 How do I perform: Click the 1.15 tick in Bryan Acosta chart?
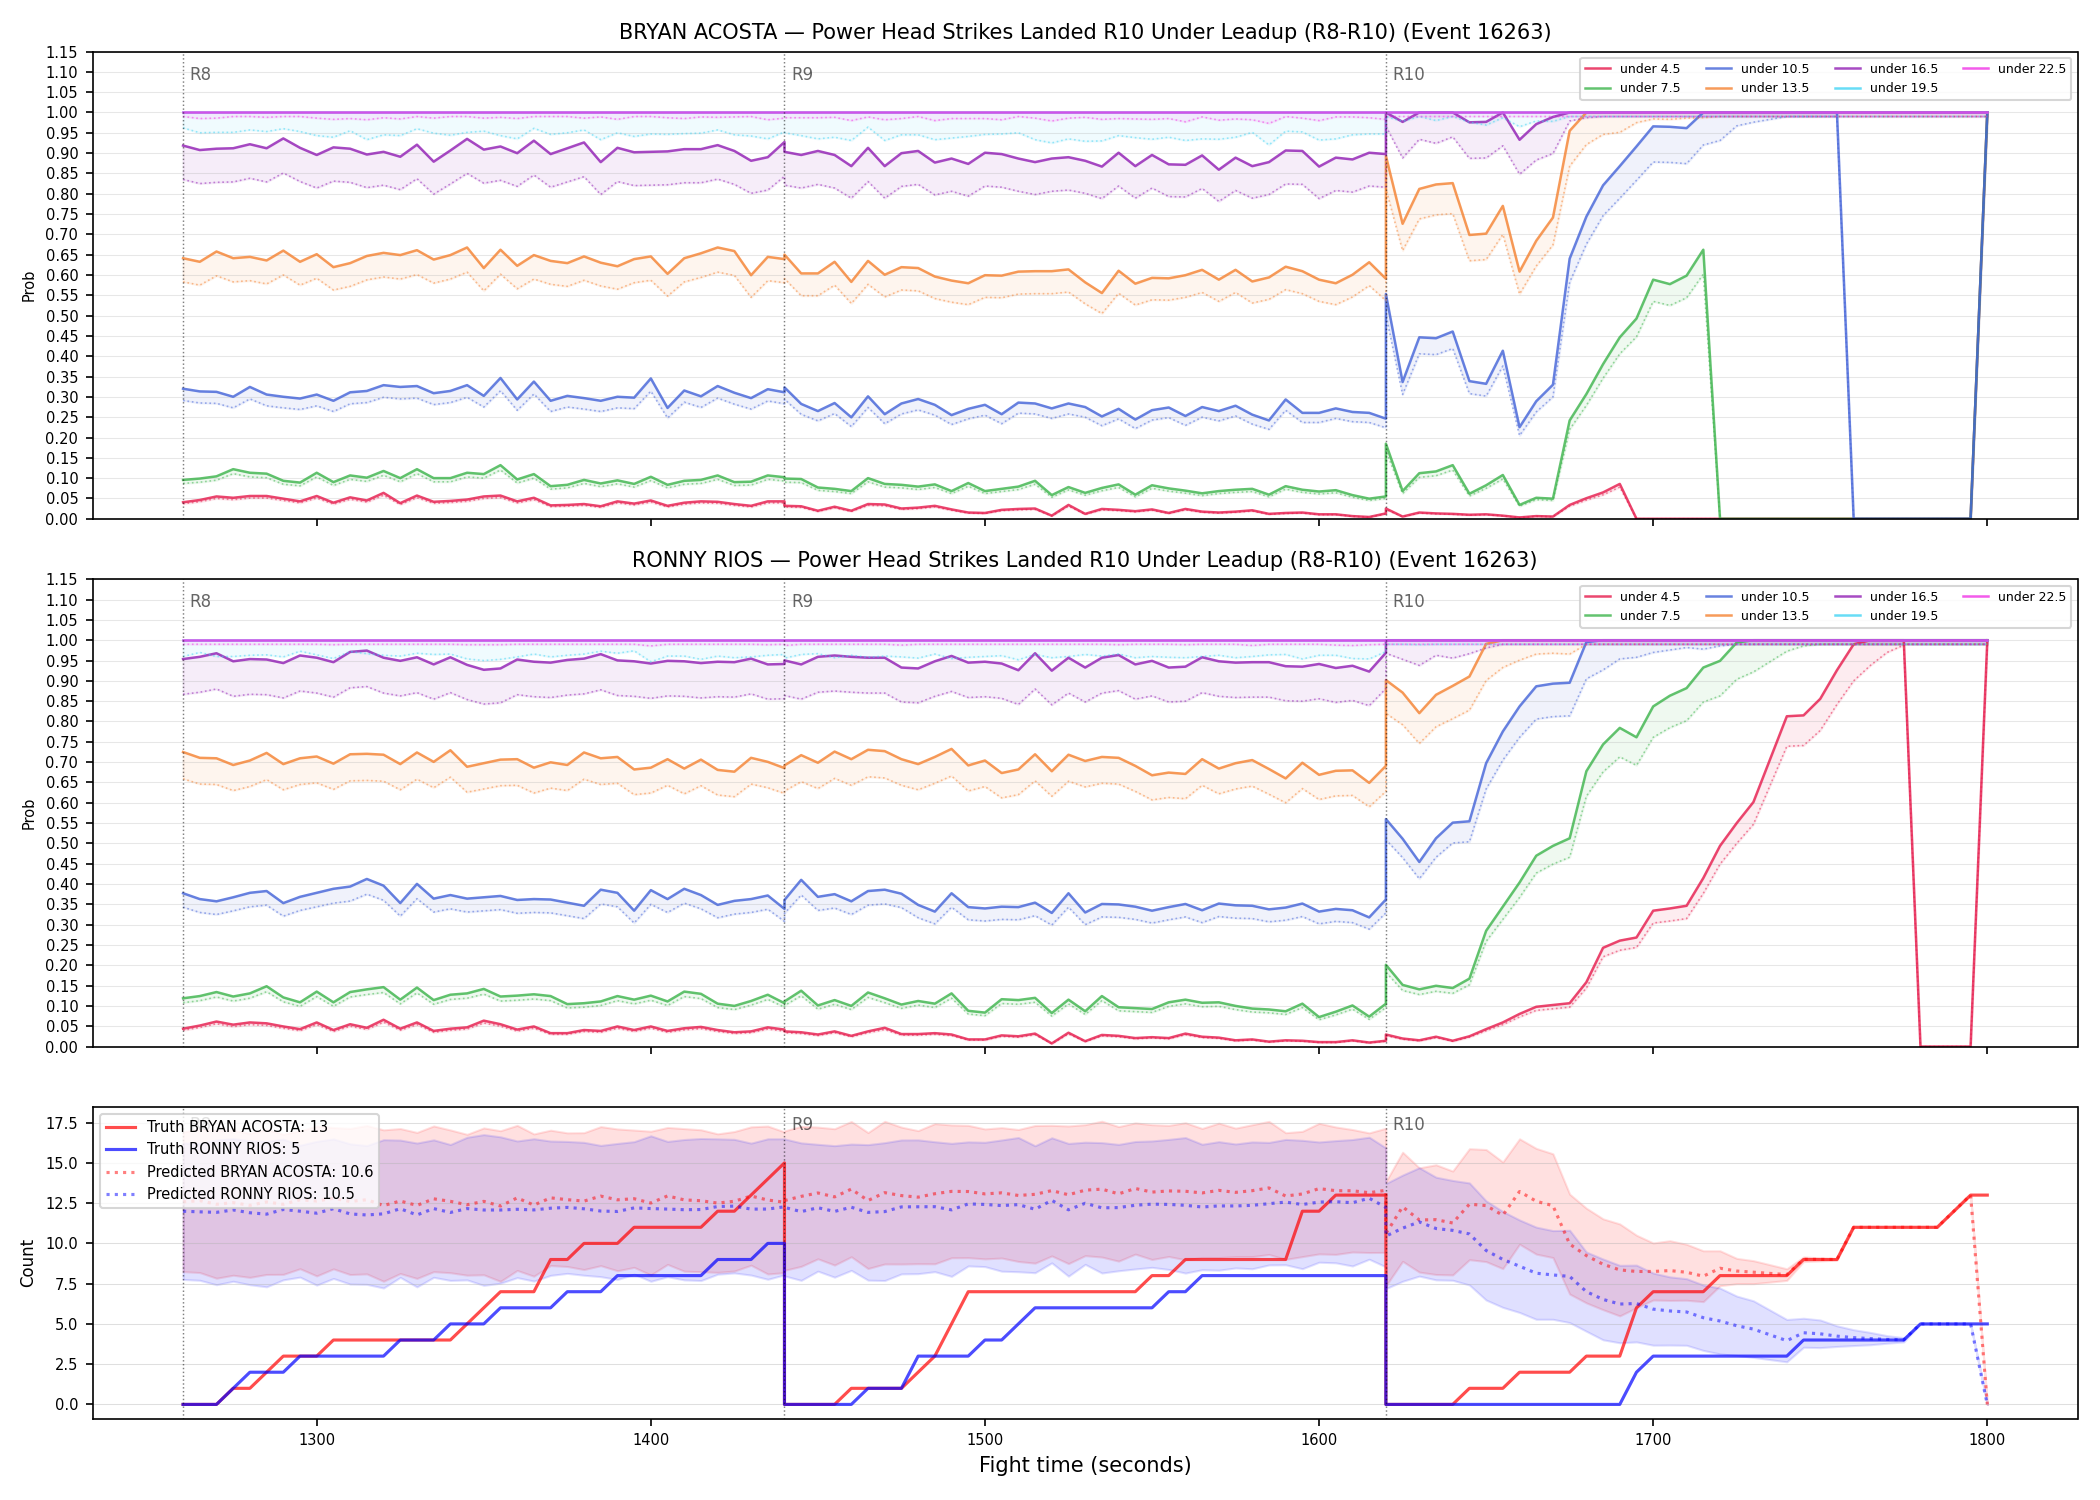pos(62,52)
